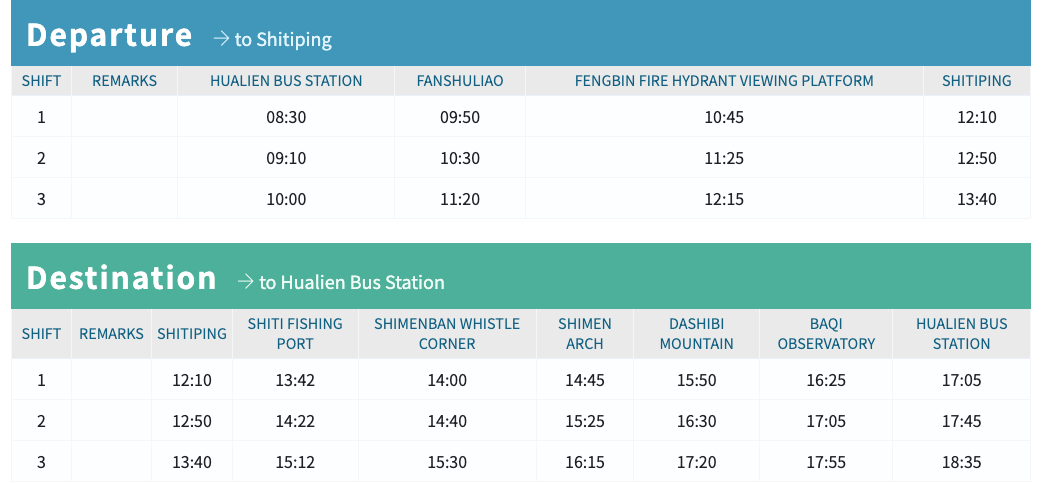Select the 13:40 Shitiping arrival in the Departure table
1043x483 pixels.
pos(977,199)
